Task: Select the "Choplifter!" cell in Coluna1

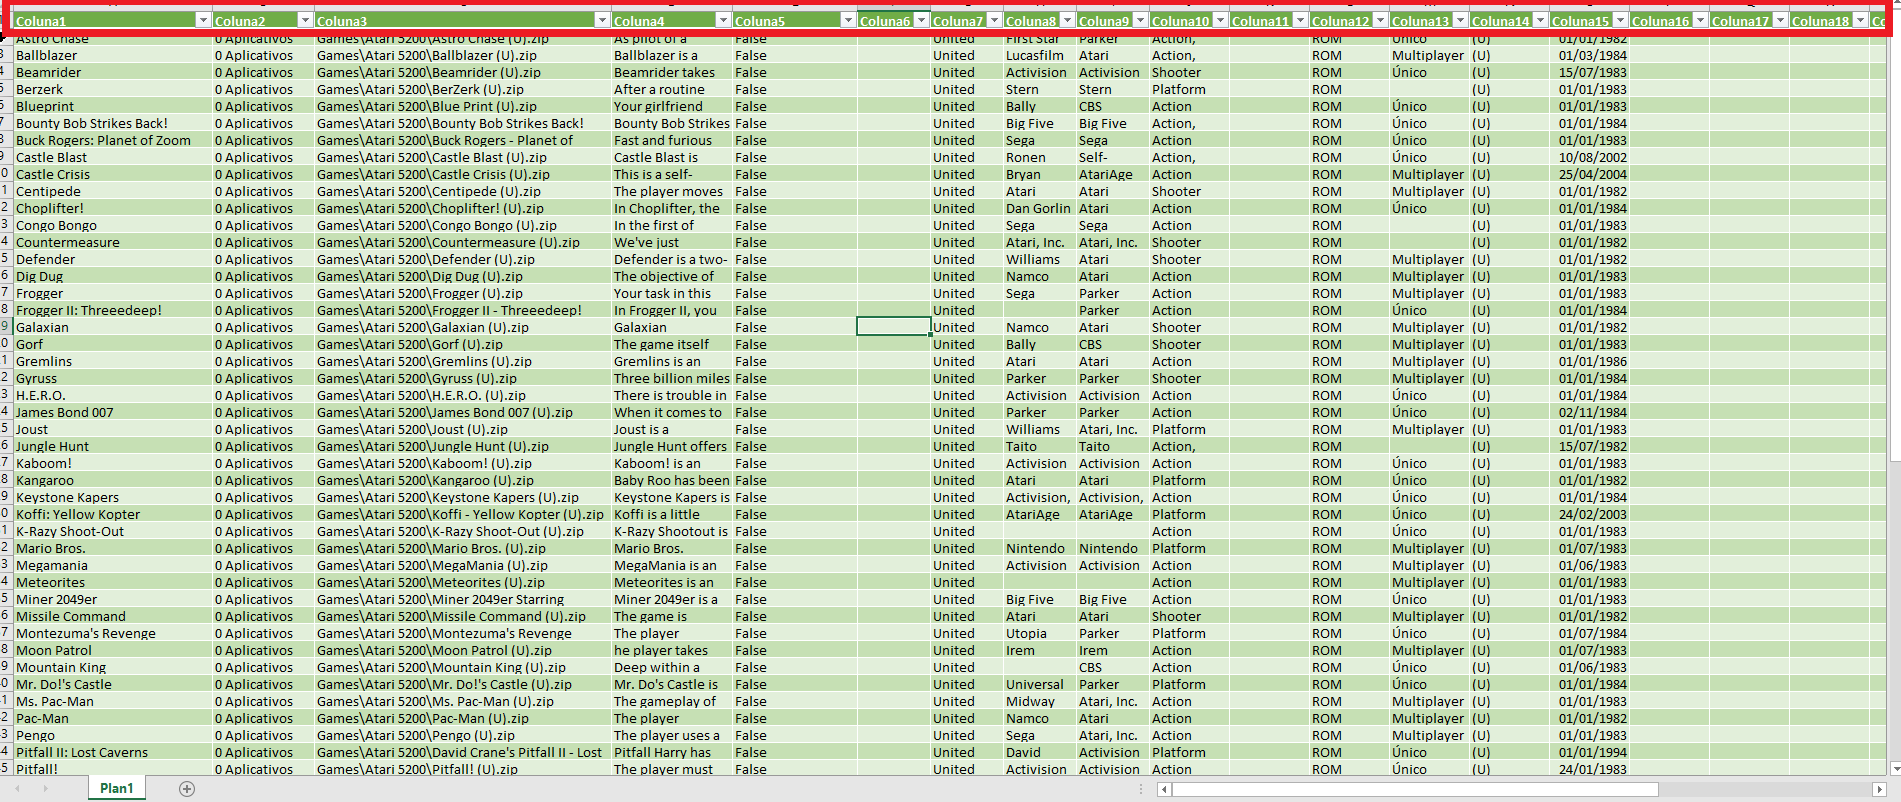Action: click(113, 208)
